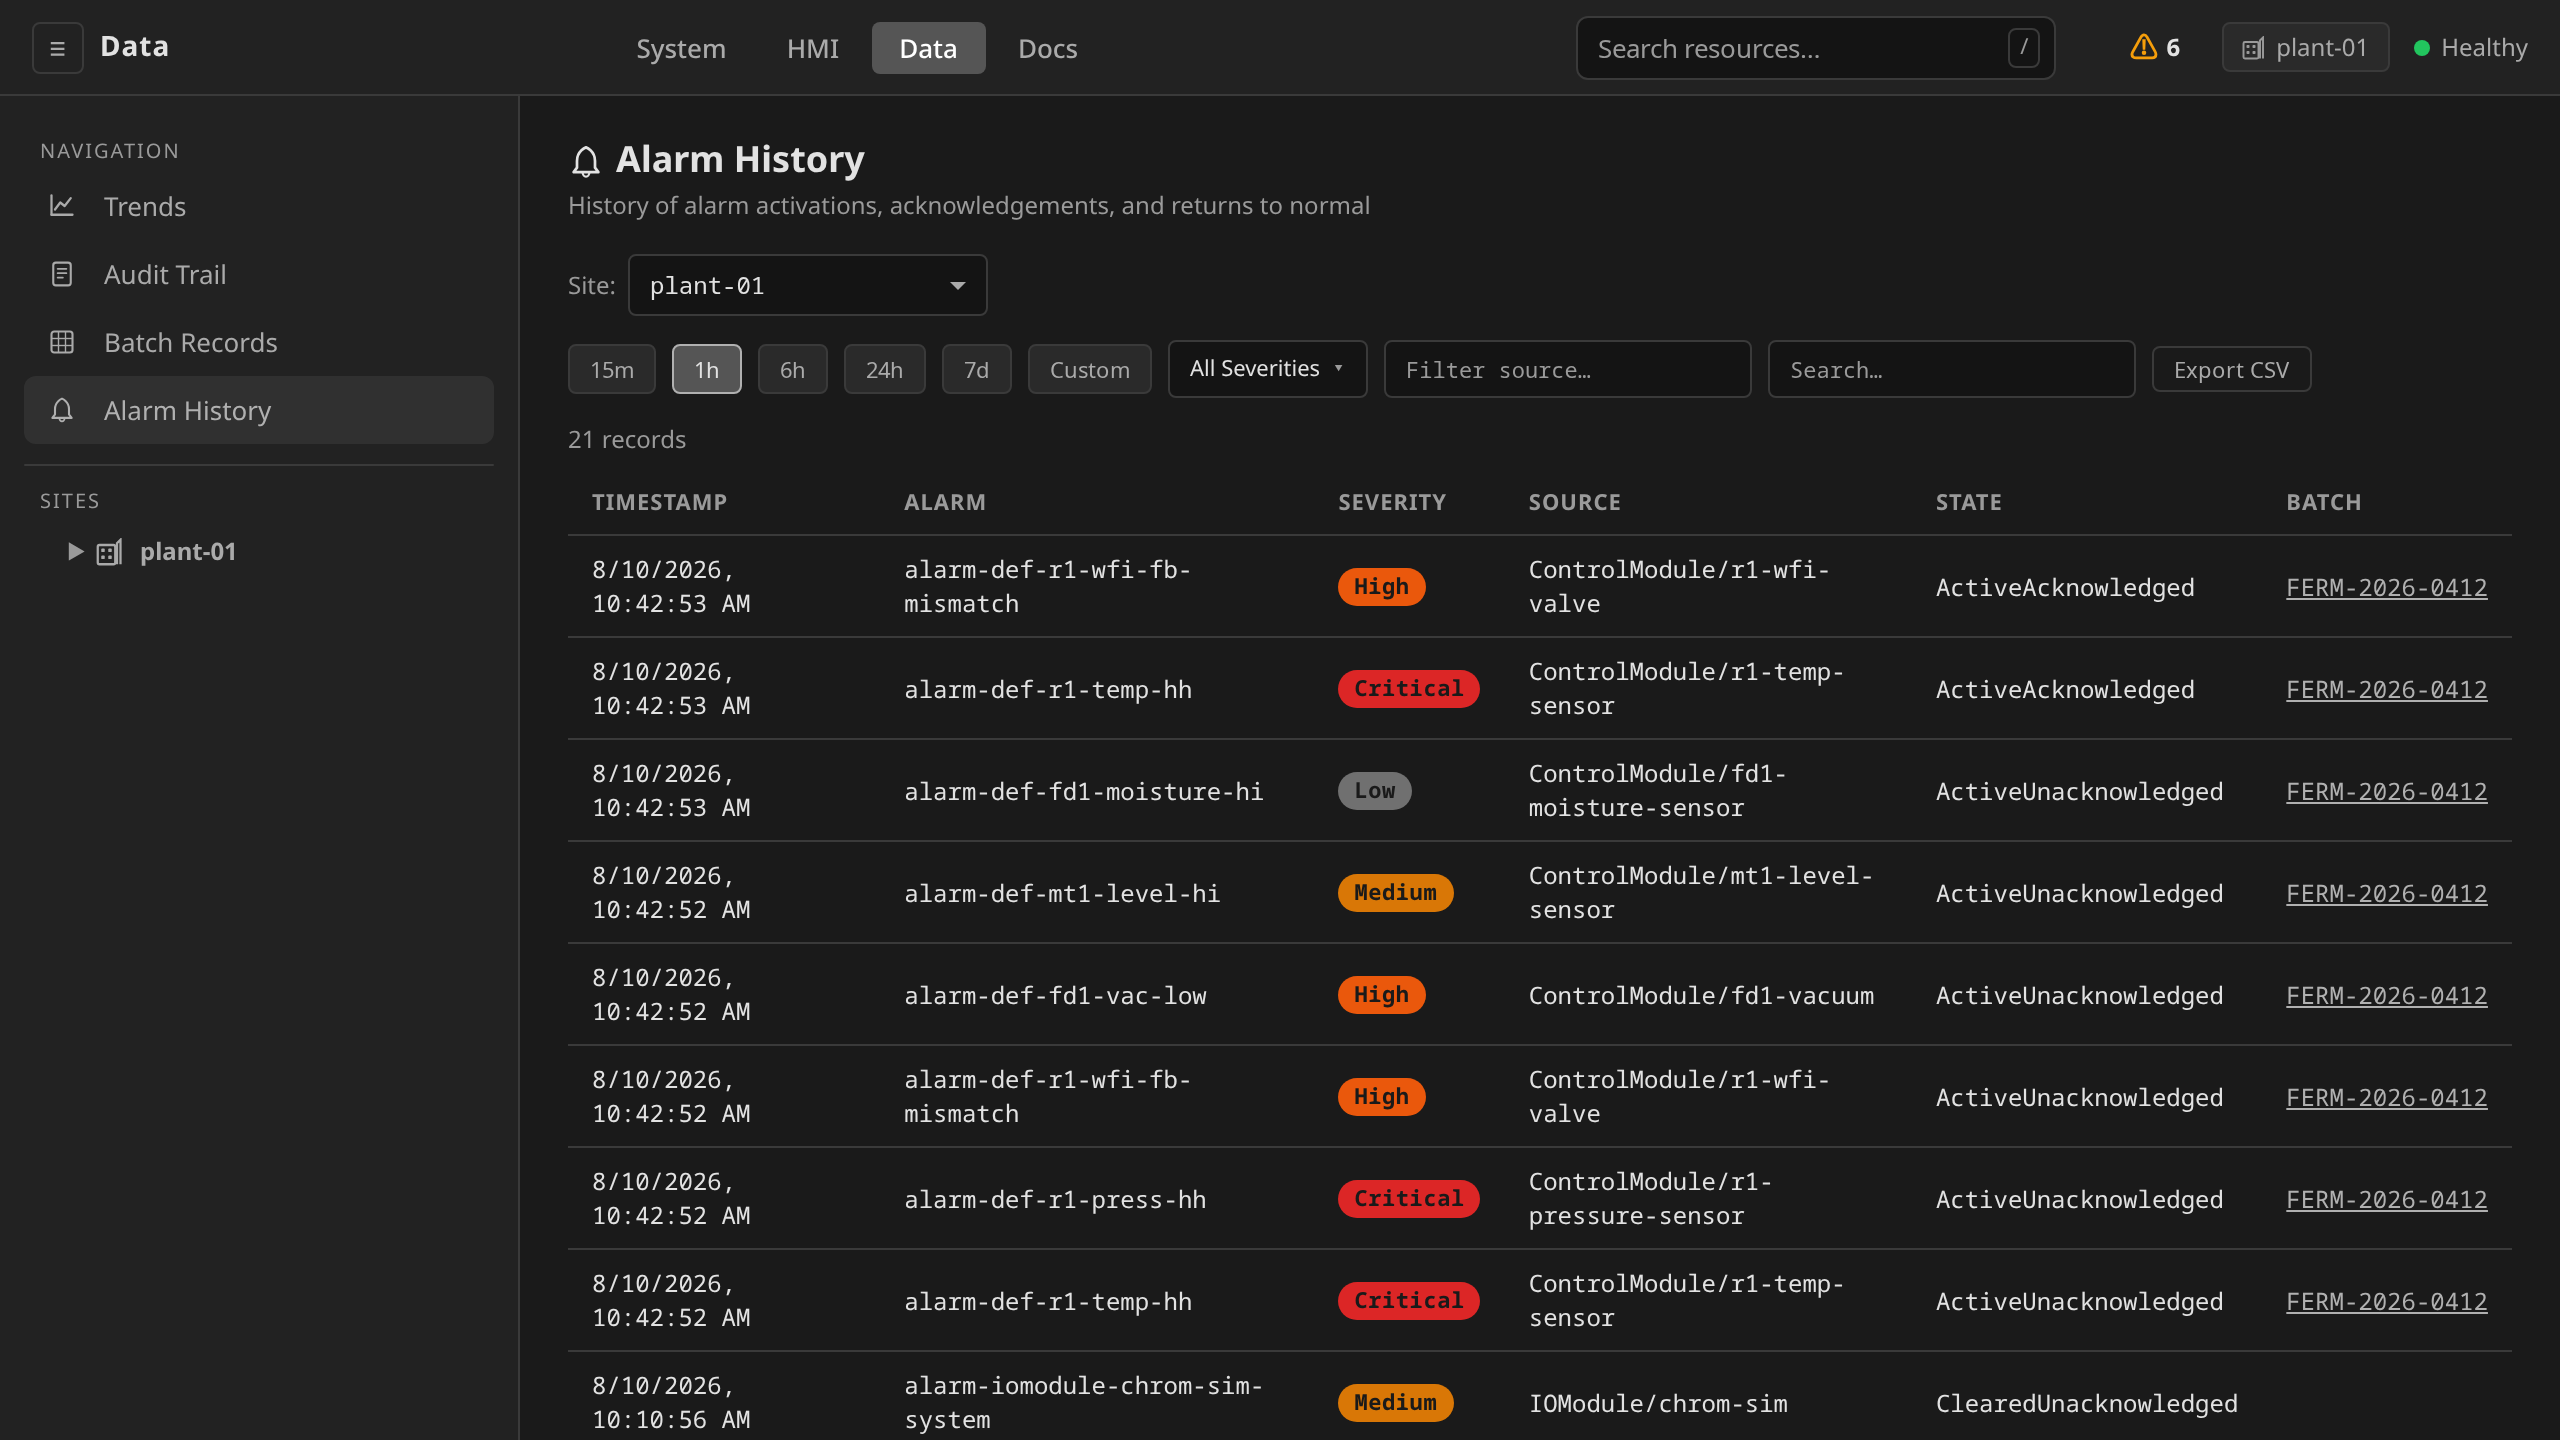This screenshot has width=2560, height=1440.
Task: Select the 7d time range
Action: (977, 370)
